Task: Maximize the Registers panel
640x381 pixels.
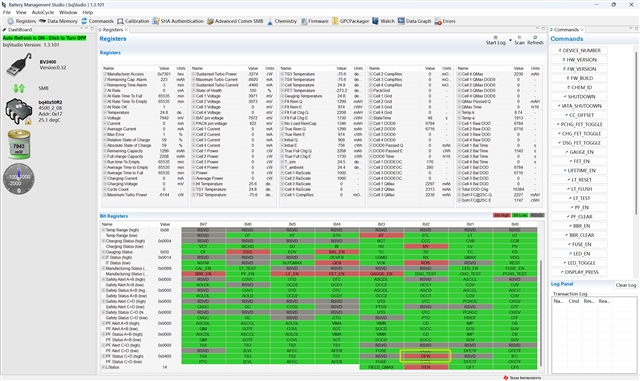Action: click(x=543, y=29)
